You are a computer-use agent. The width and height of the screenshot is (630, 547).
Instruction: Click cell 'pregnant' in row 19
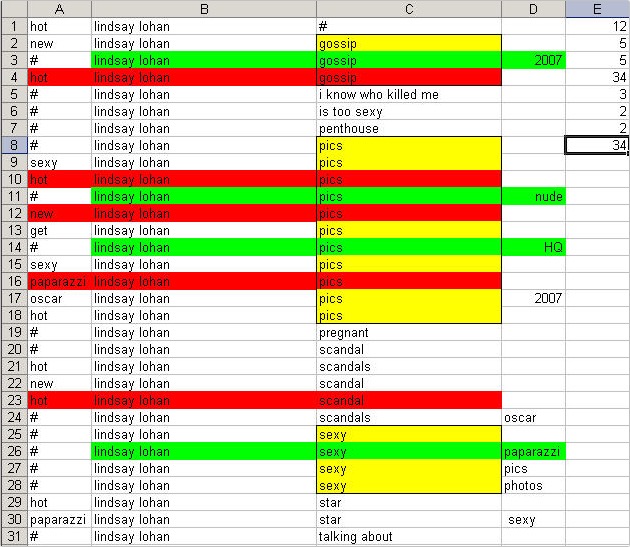pos(409,332)
